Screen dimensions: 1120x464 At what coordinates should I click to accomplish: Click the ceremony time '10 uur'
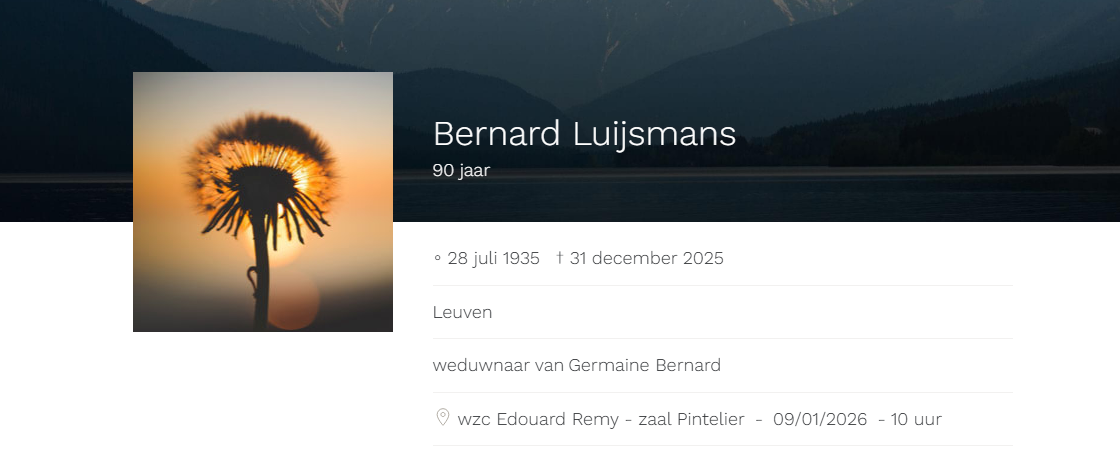point(916,419)
